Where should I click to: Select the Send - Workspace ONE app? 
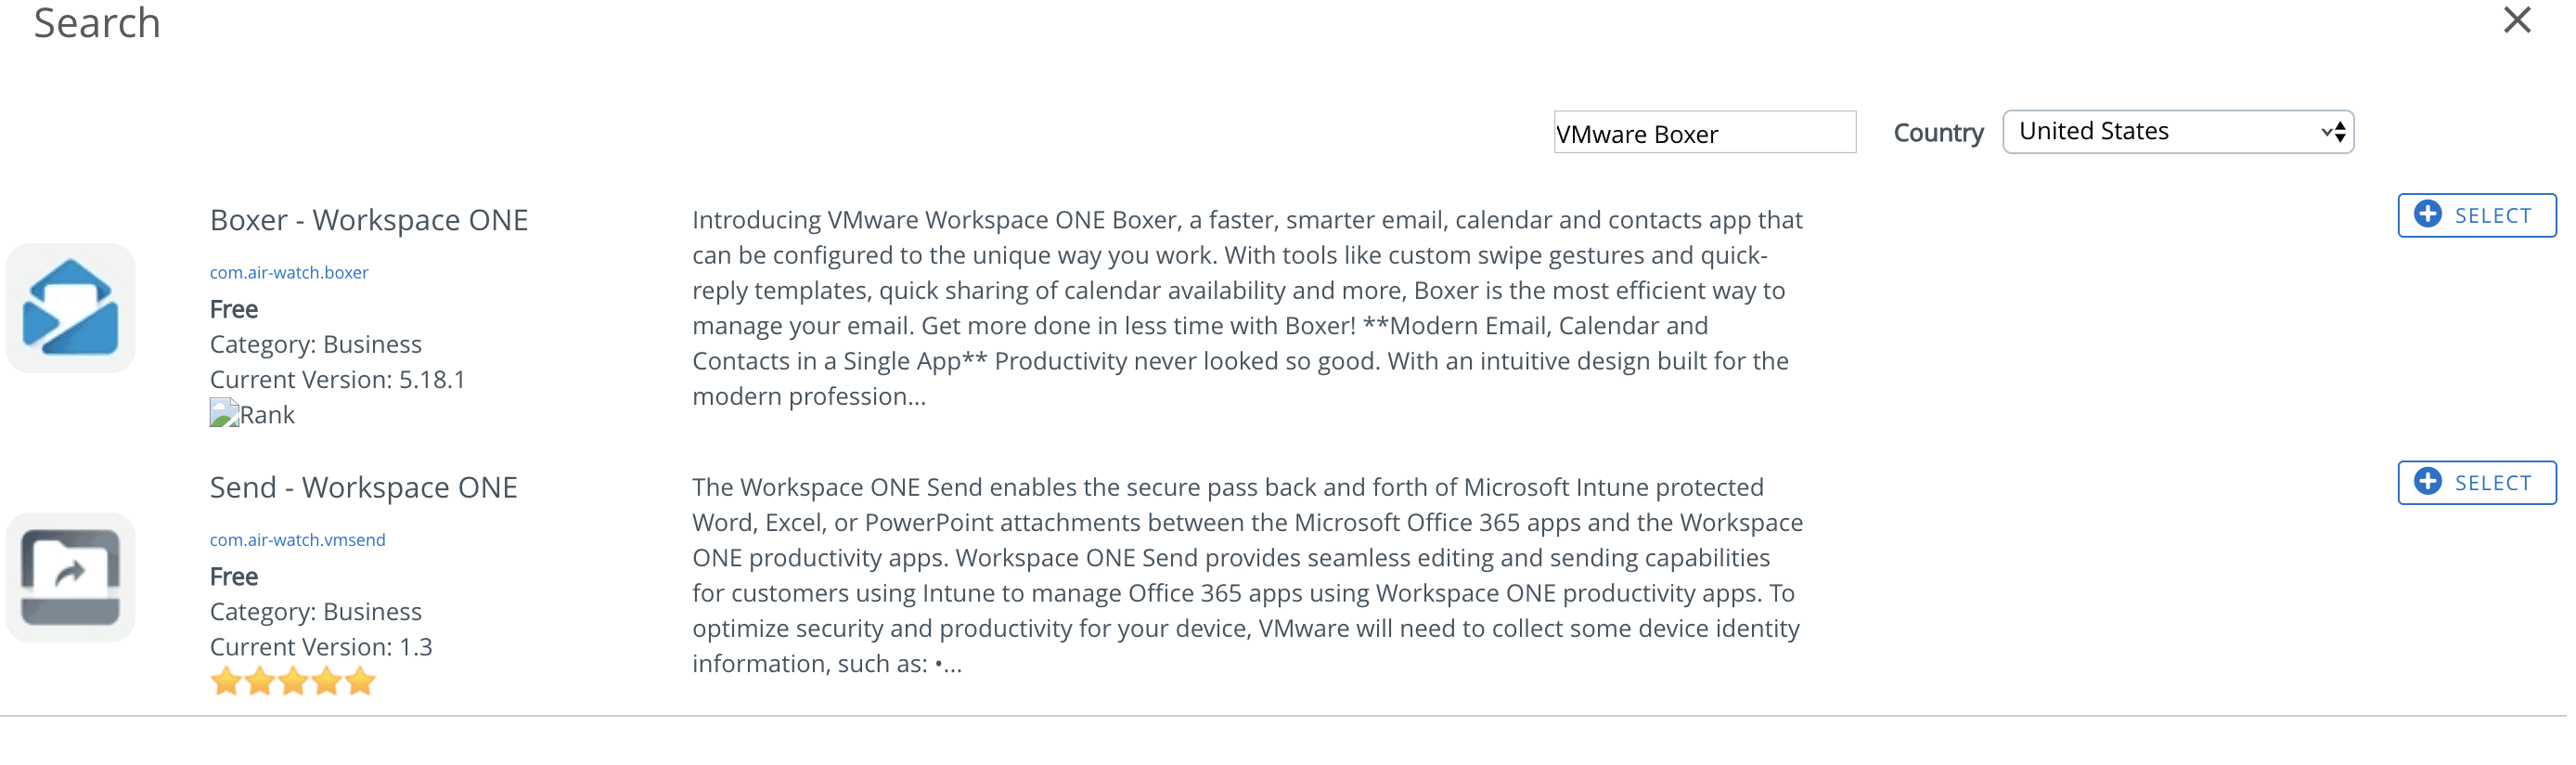[x=2476, y=483]
